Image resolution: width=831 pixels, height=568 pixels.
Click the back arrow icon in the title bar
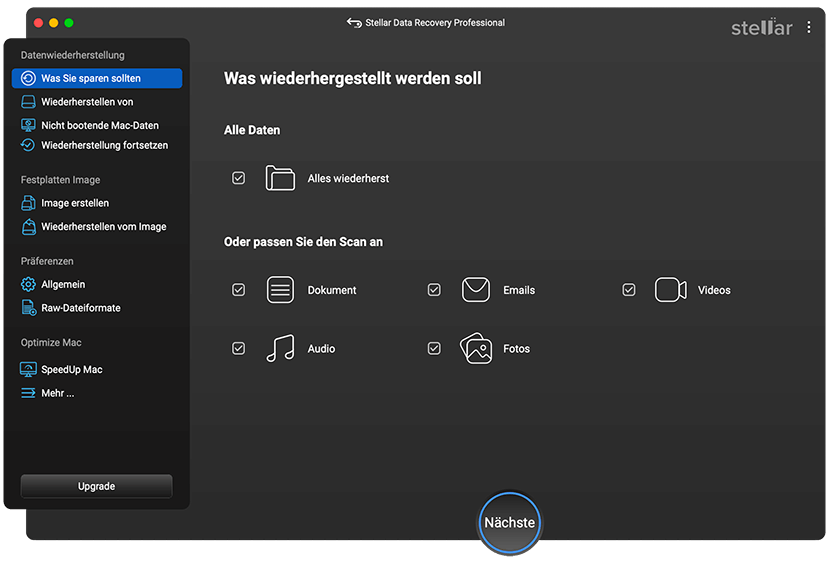click(354, 23)
